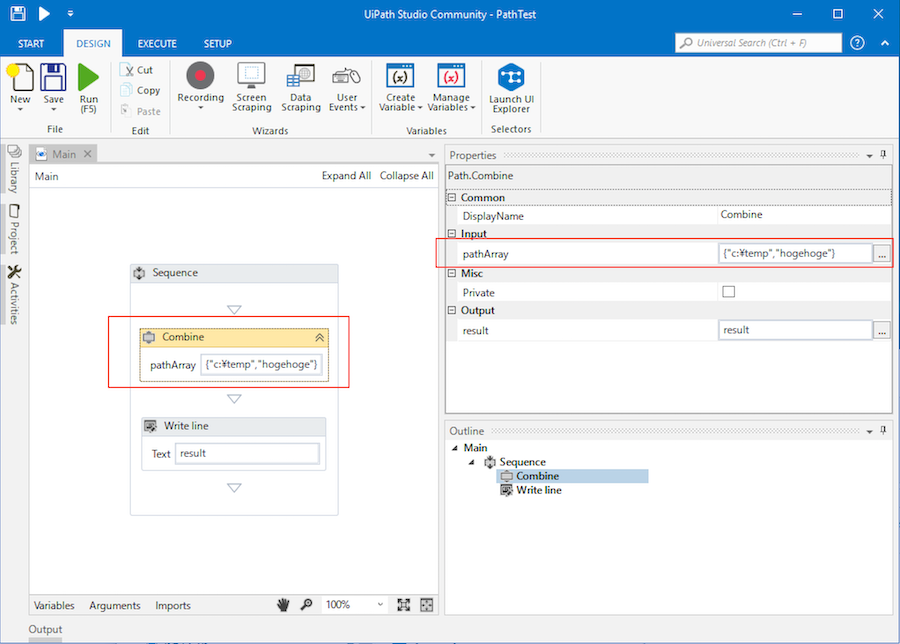Open User Events dropdown

click(347, 87)
